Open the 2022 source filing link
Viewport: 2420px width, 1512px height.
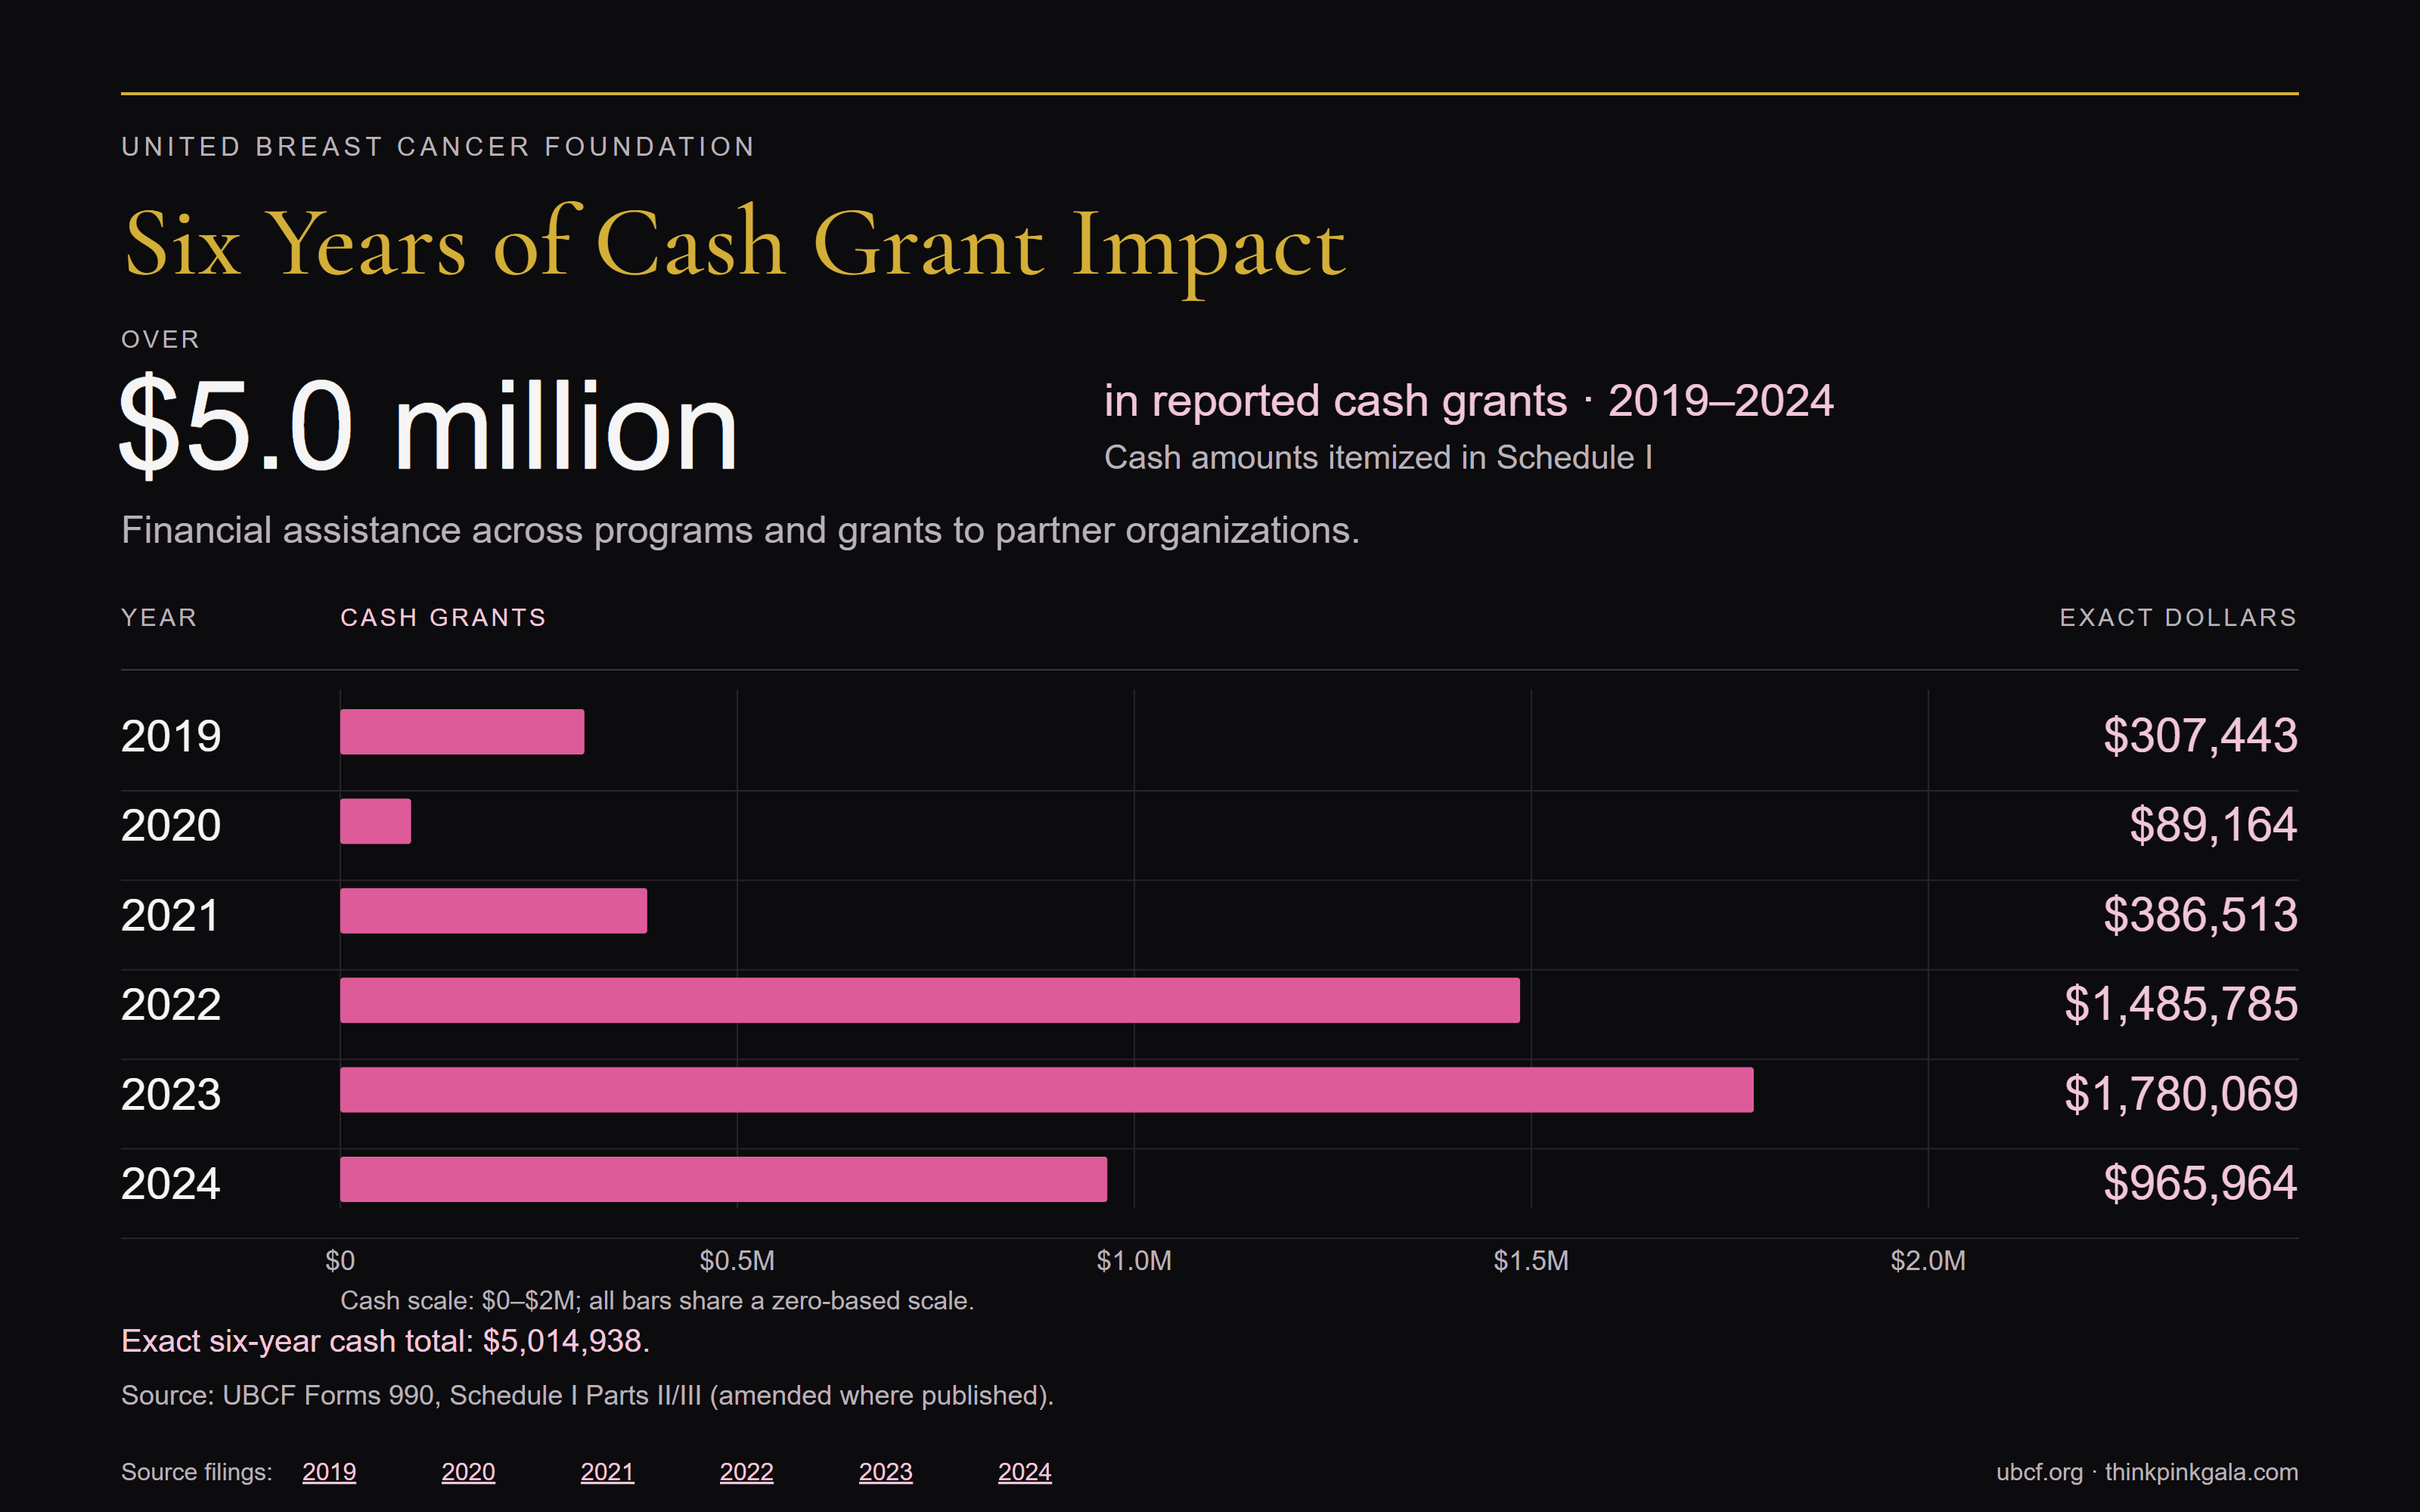[746, 1472]
